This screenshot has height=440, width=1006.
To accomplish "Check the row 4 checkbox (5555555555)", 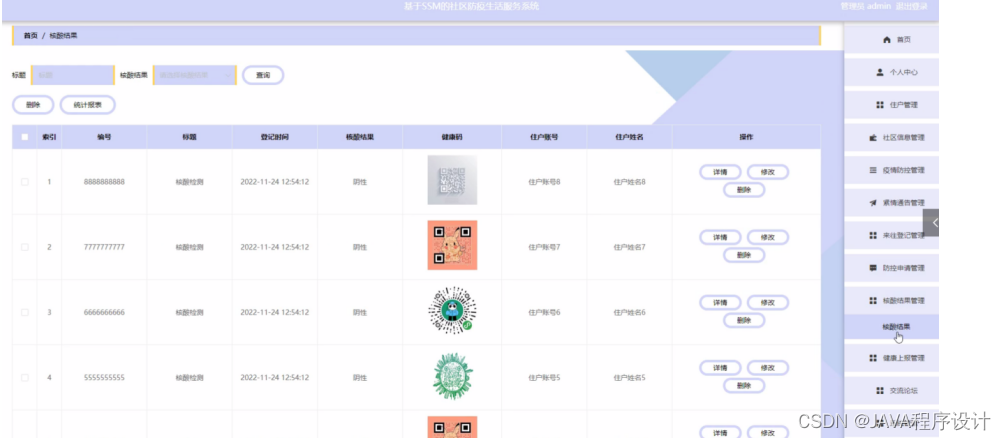I will pos(24,378).
